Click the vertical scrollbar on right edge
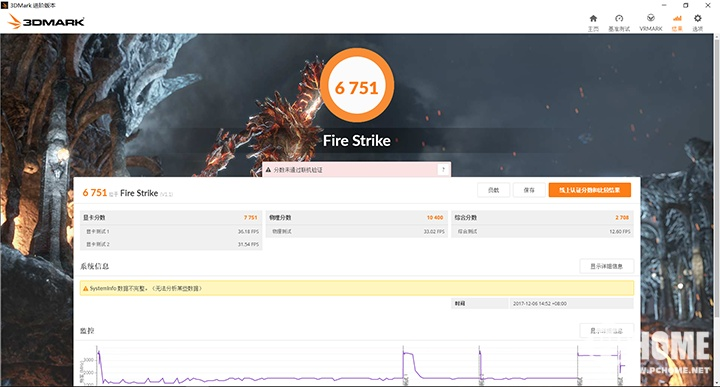This screenshot has width=720, height=387. point(717,174)
